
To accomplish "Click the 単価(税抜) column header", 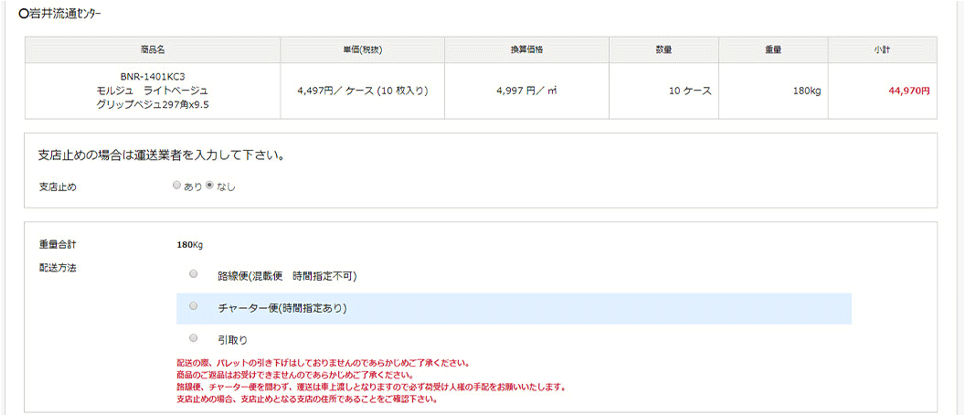I will 362,50.
